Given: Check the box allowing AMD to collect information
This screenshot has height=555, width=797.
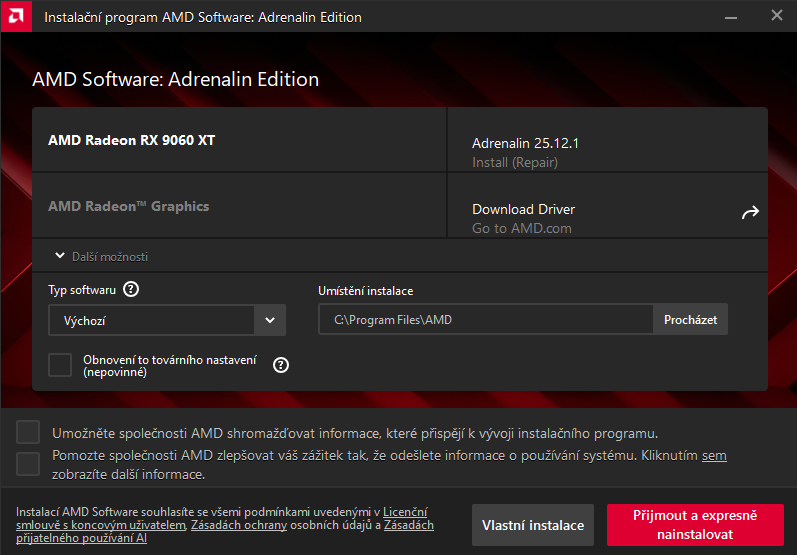Looking at the screenshot, I should click(x=28, y=432).
